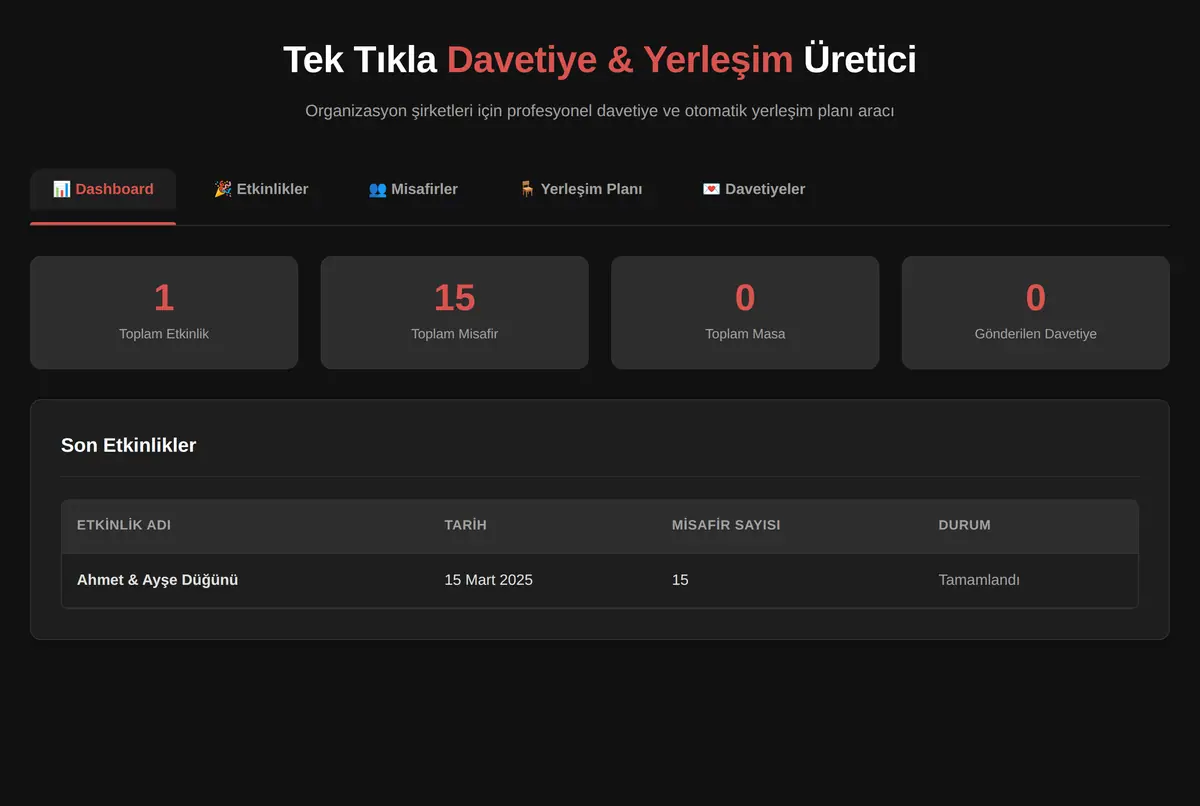
Task: Click the Son Etkinlikler heading
Action: coord(129,445)
